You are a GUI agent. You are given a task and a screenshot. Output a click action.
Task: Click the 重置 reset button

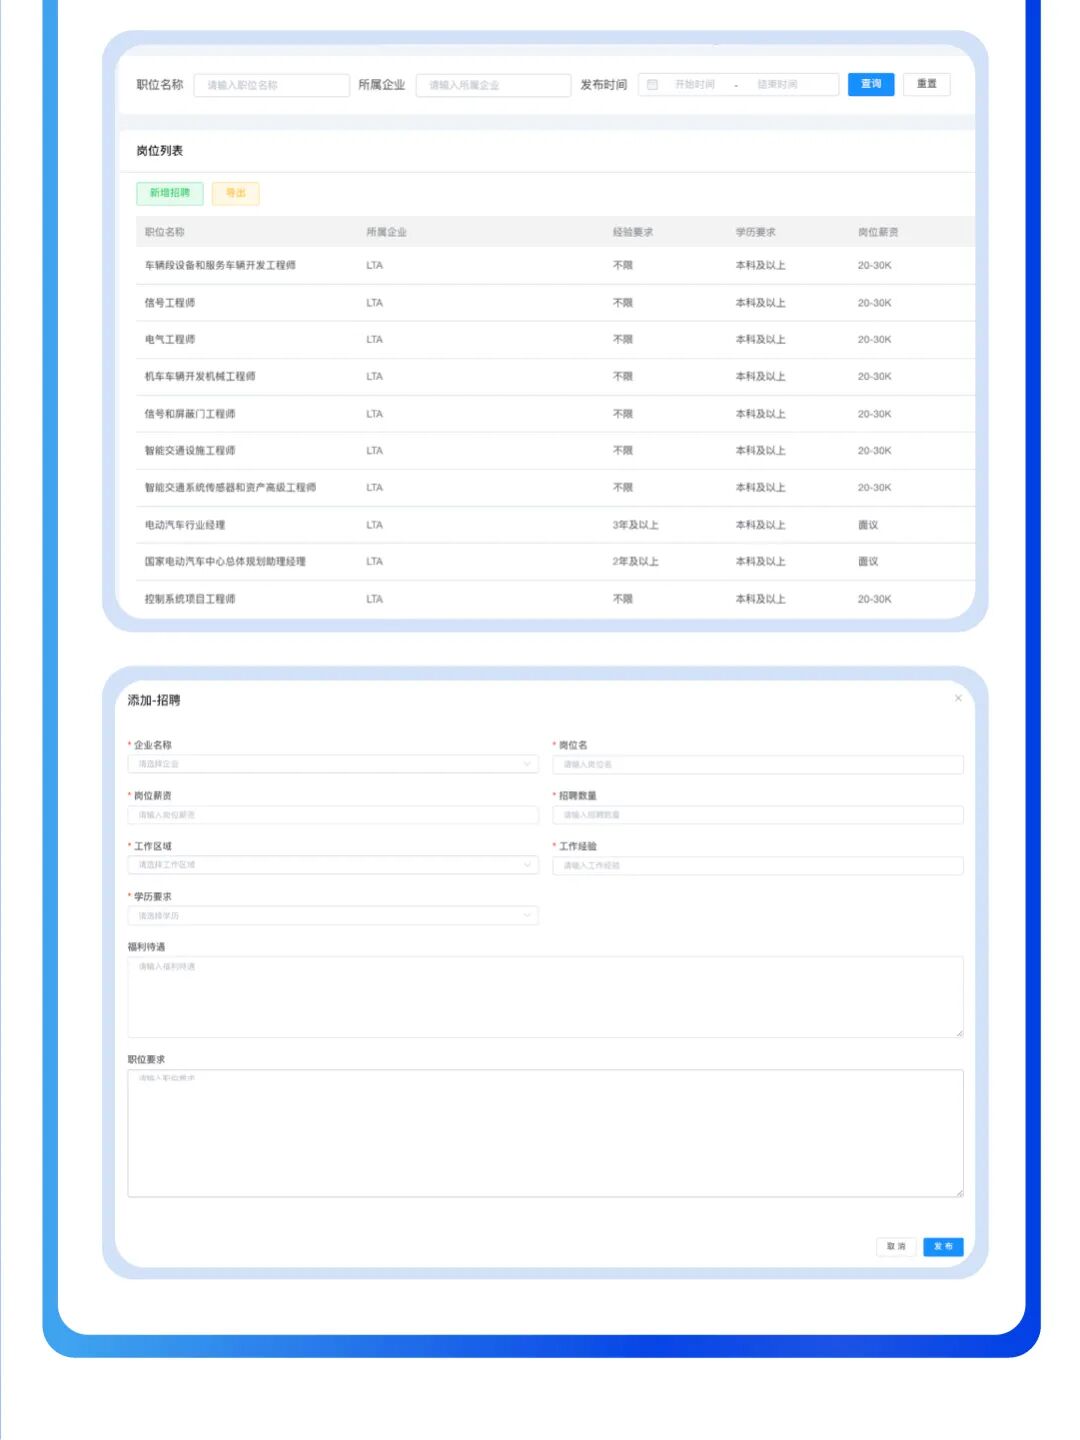tap(927, 84)
